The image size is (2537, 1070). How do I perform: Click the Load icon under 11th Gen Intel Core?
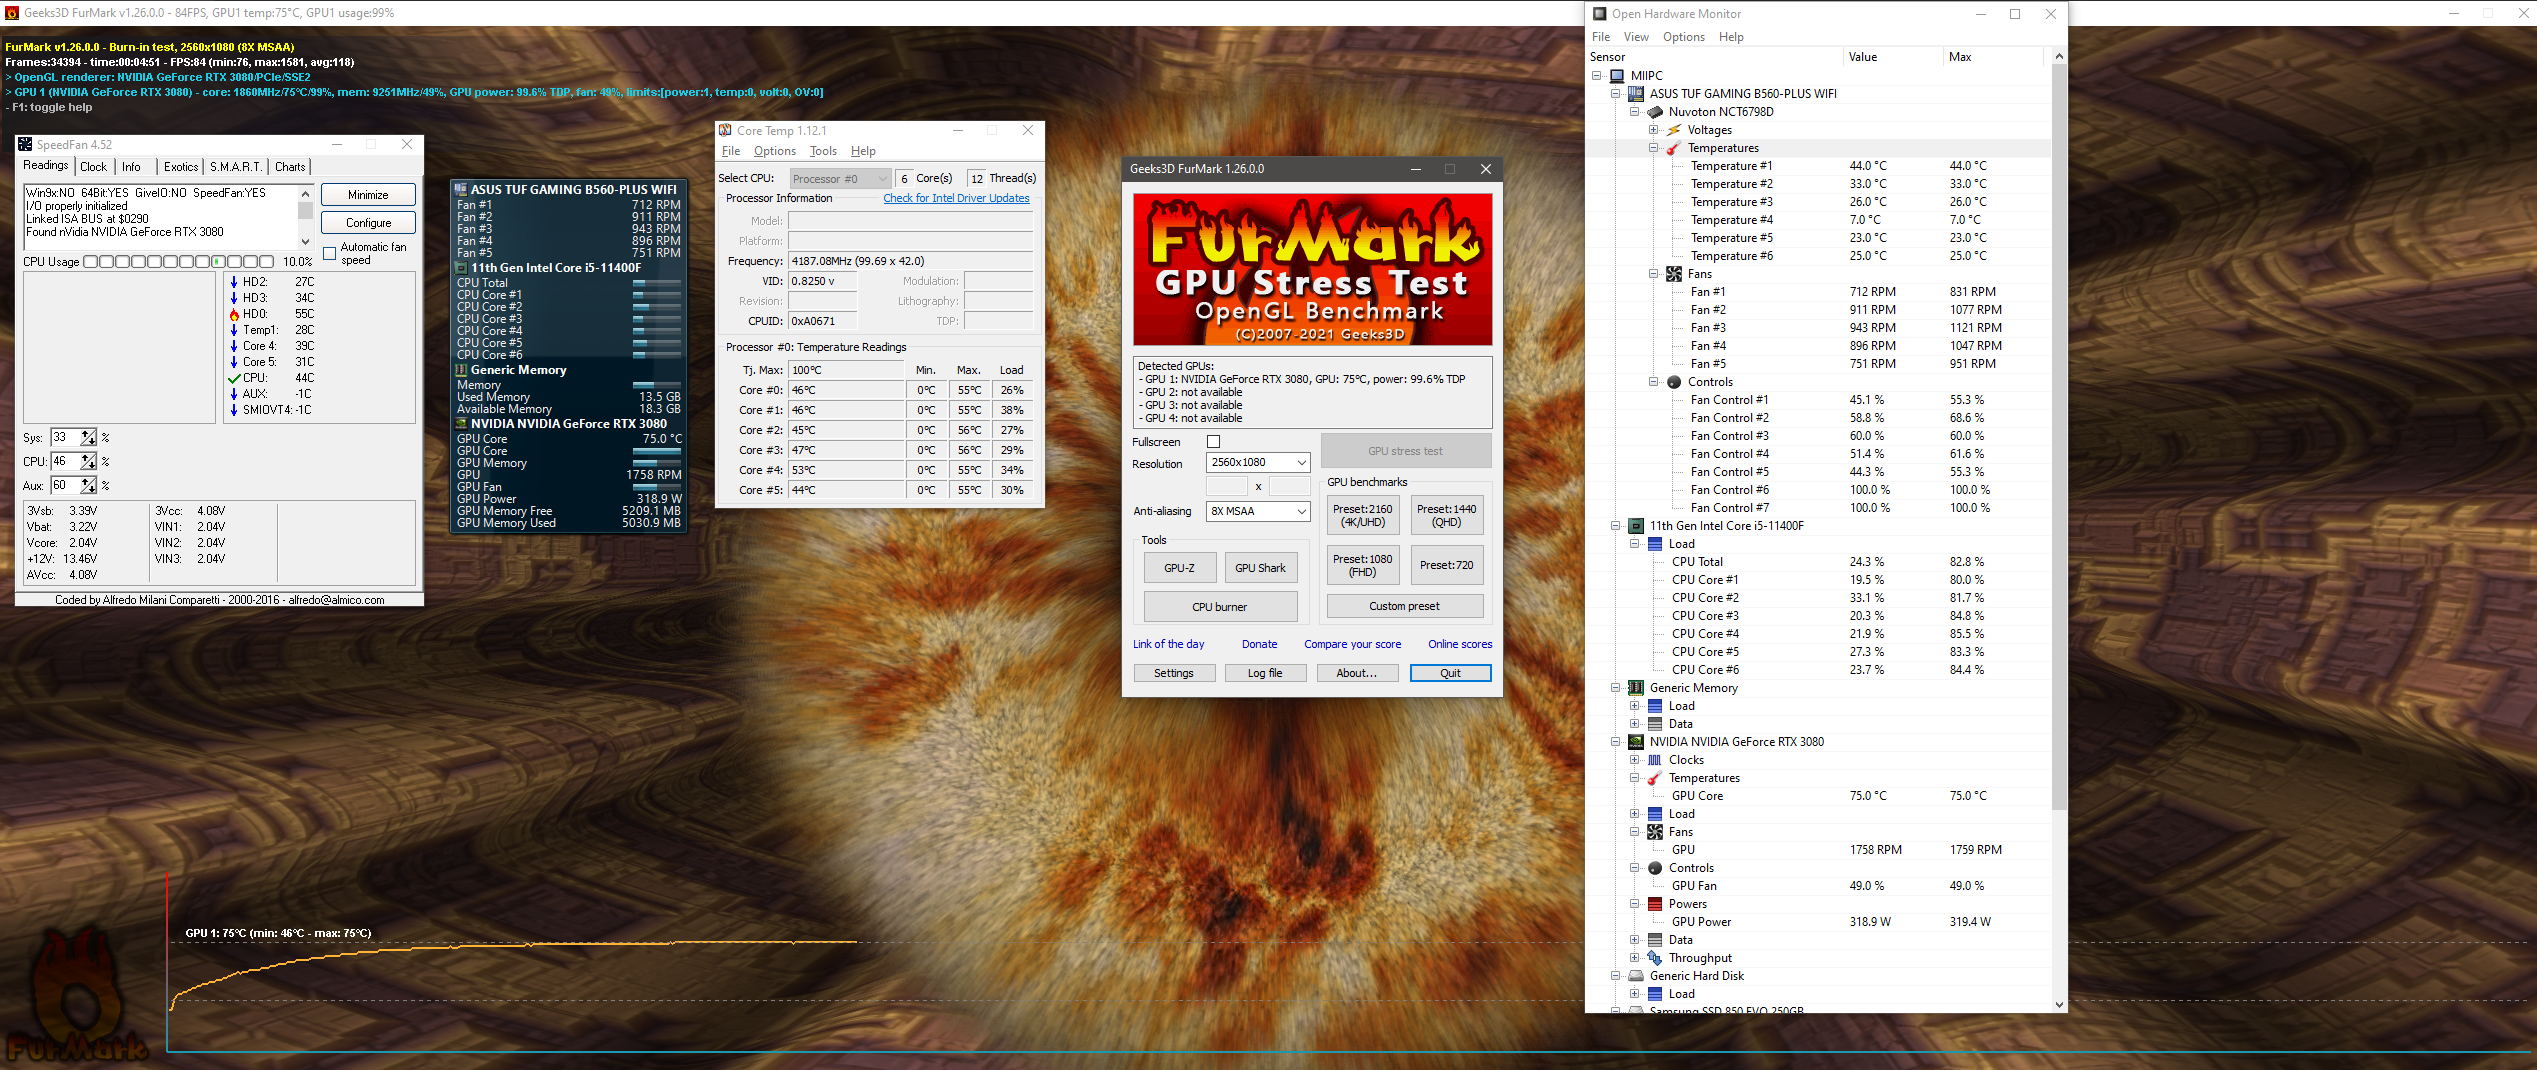[x=1655, y=544]
